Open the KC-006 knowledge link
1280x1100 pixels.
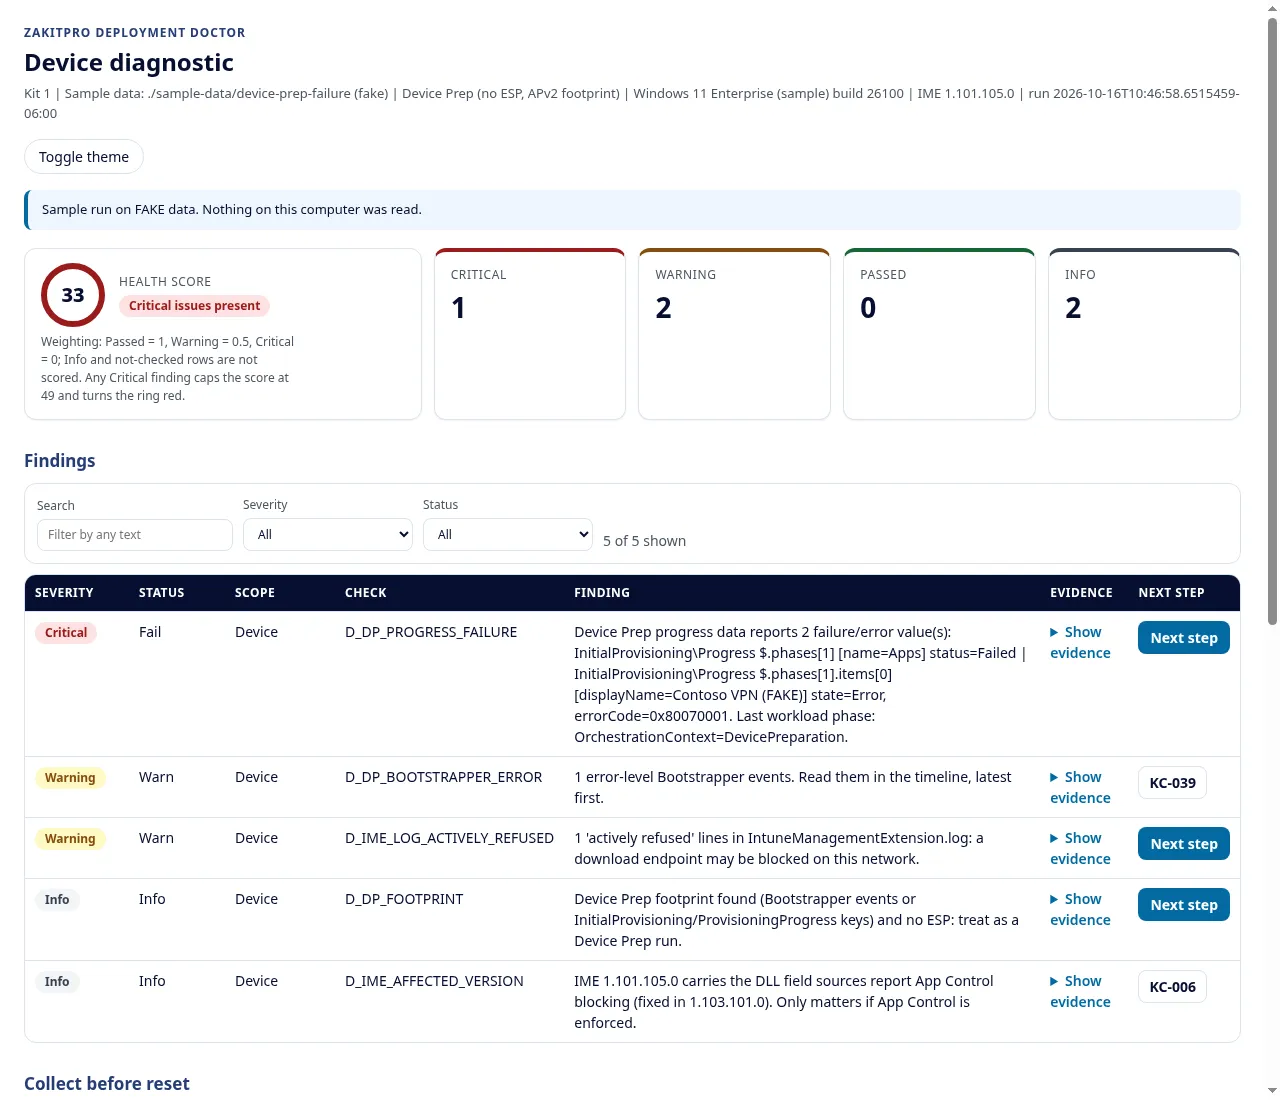[x=1172, y=987]
